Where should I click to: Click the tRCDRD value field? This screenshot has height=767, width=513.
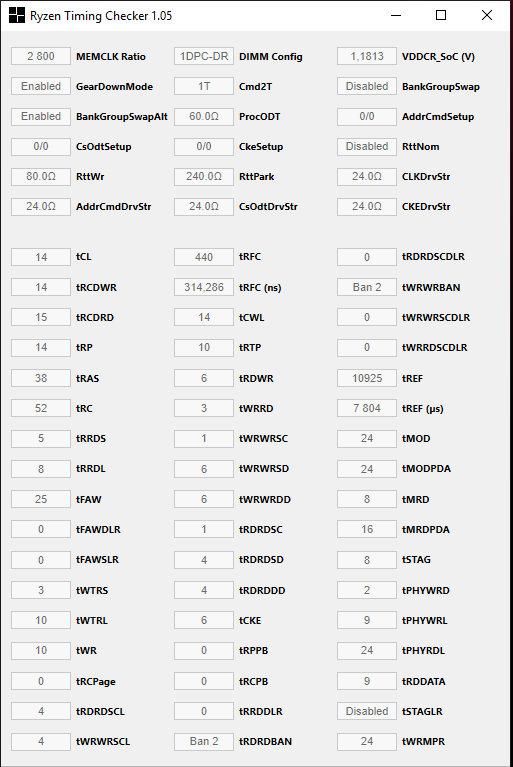click(x=41, y=317)
